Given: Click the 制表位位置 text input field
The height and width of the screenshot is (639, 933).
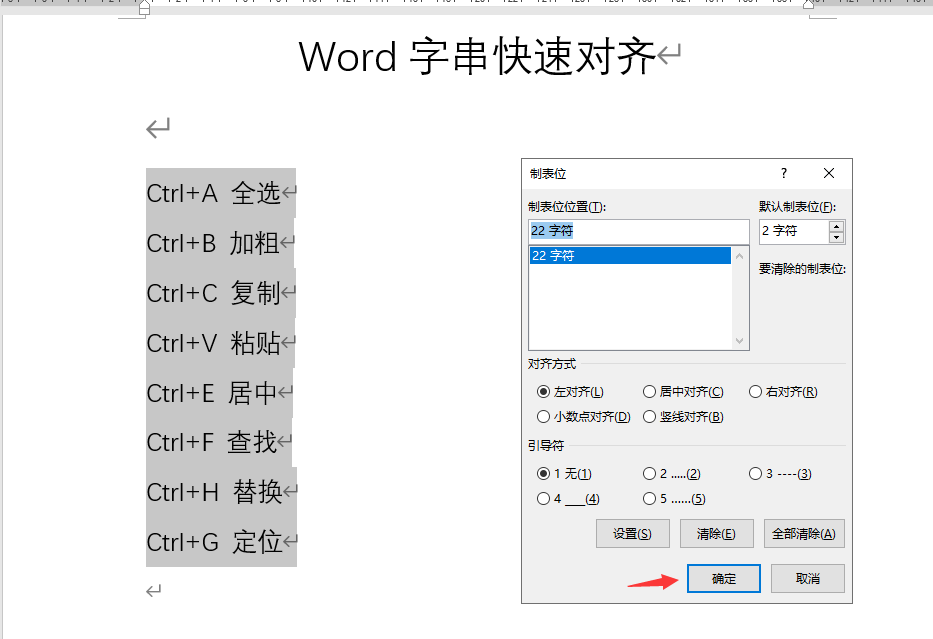Looking at the screenshot, I should tap(638, 231).
